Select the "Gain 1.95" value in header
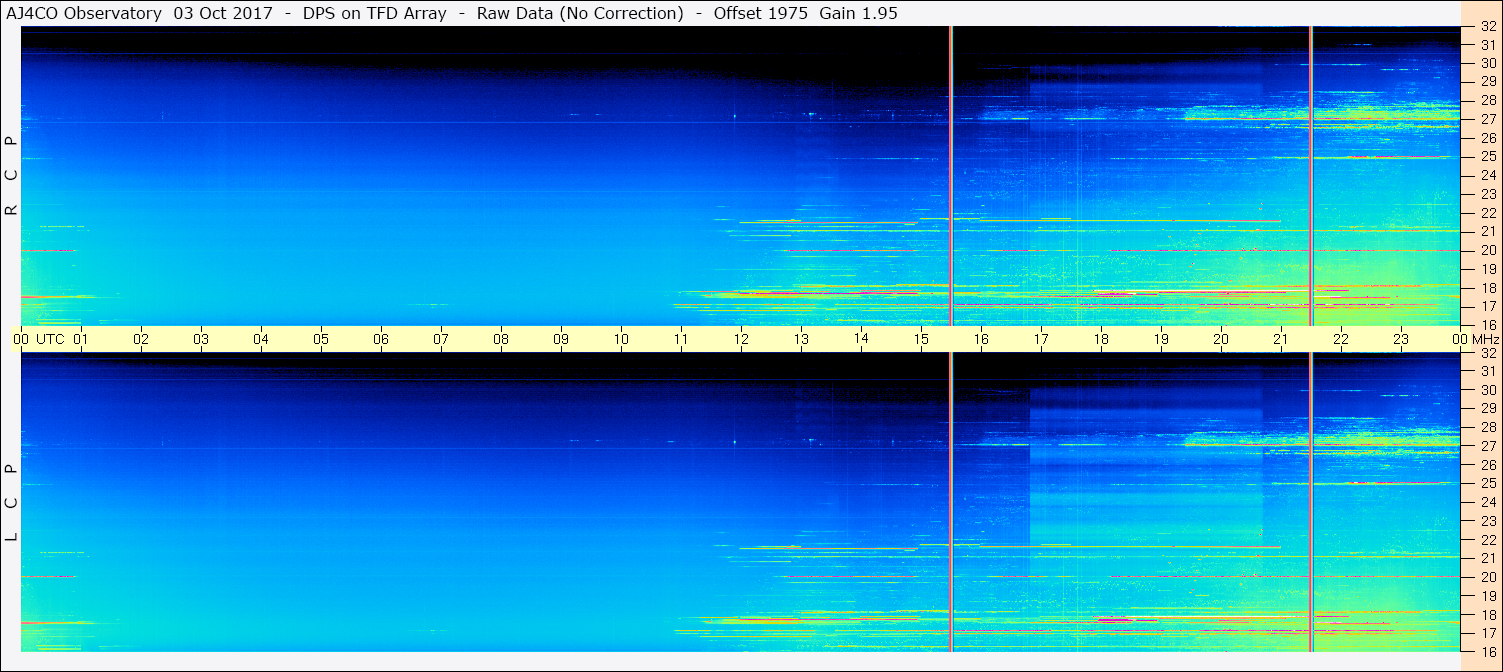 [858, 14]
